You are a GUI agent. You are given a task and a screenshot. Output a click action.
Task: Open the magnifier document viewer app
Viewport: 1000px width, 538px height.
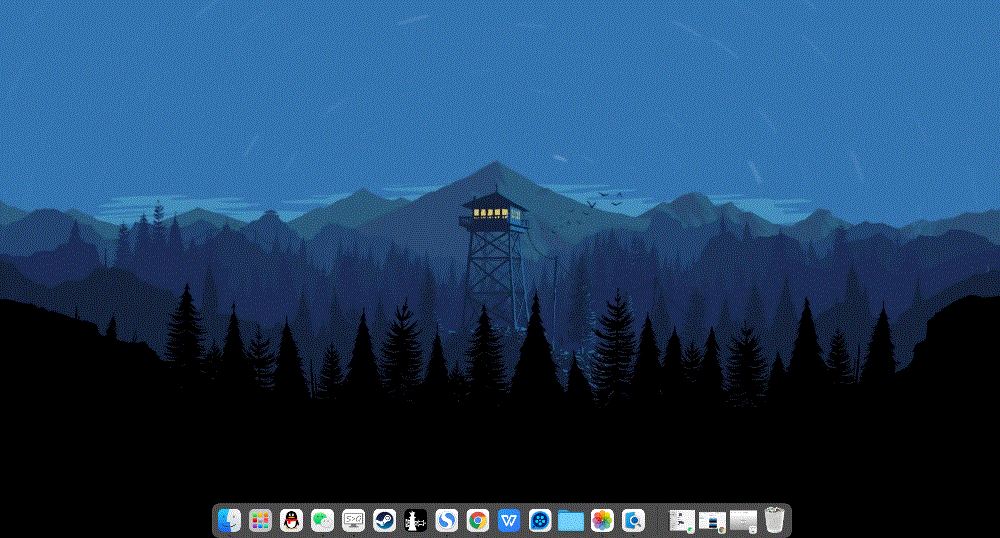(x=633, y=520)
